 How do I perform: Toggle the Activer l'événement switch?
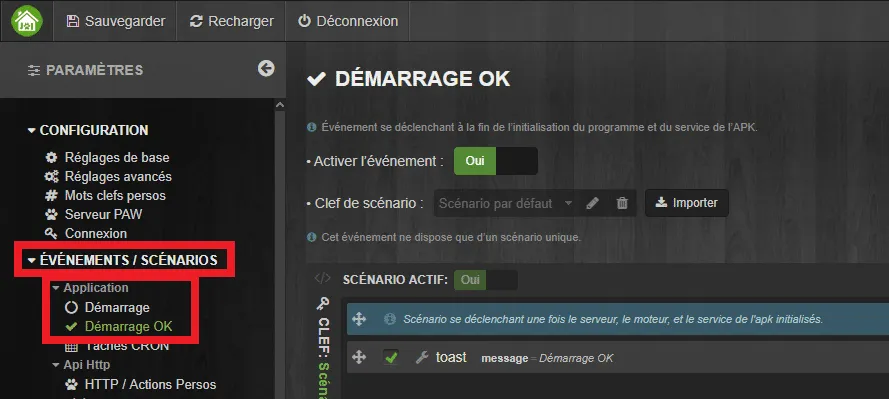click(496, 161)
